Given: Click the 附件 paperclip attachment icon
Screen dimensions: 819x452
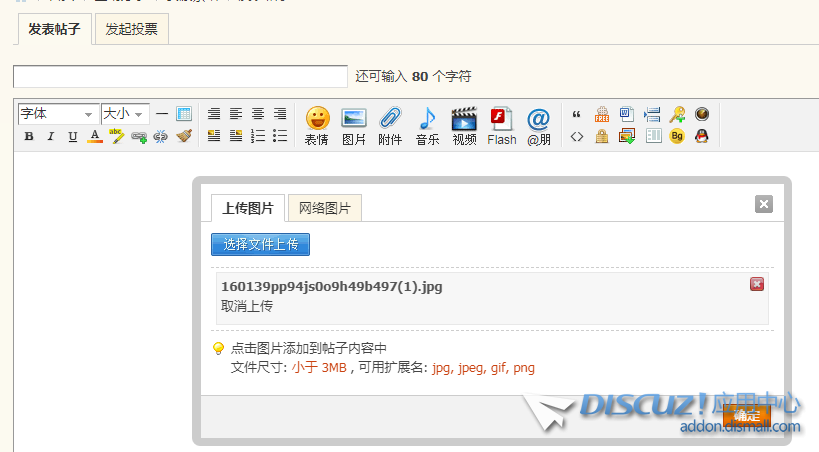Looking at the screenshot, I should click(390, 126).
